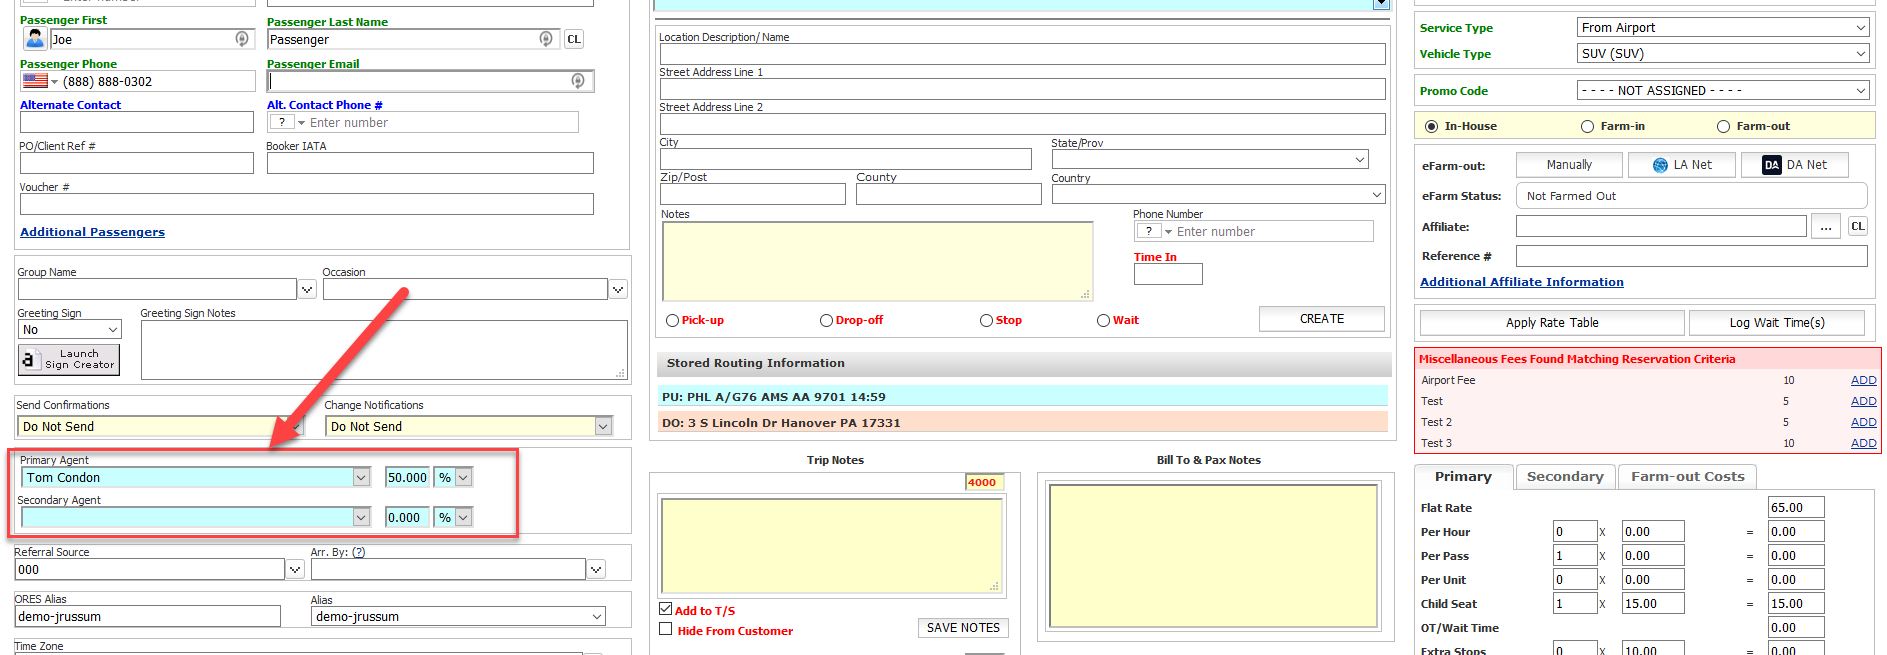Choose the Wait routing option

click(x=1103, y=320)
